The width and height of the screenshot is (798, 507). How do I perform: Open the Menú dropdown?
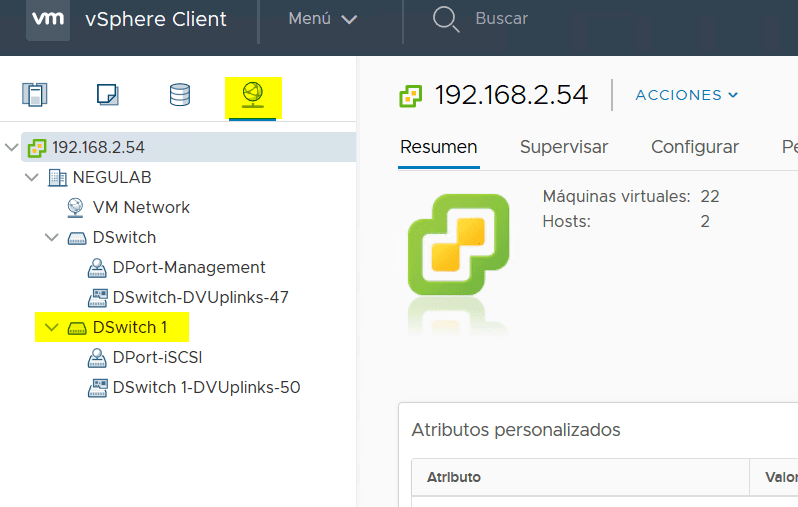point(323,19)
